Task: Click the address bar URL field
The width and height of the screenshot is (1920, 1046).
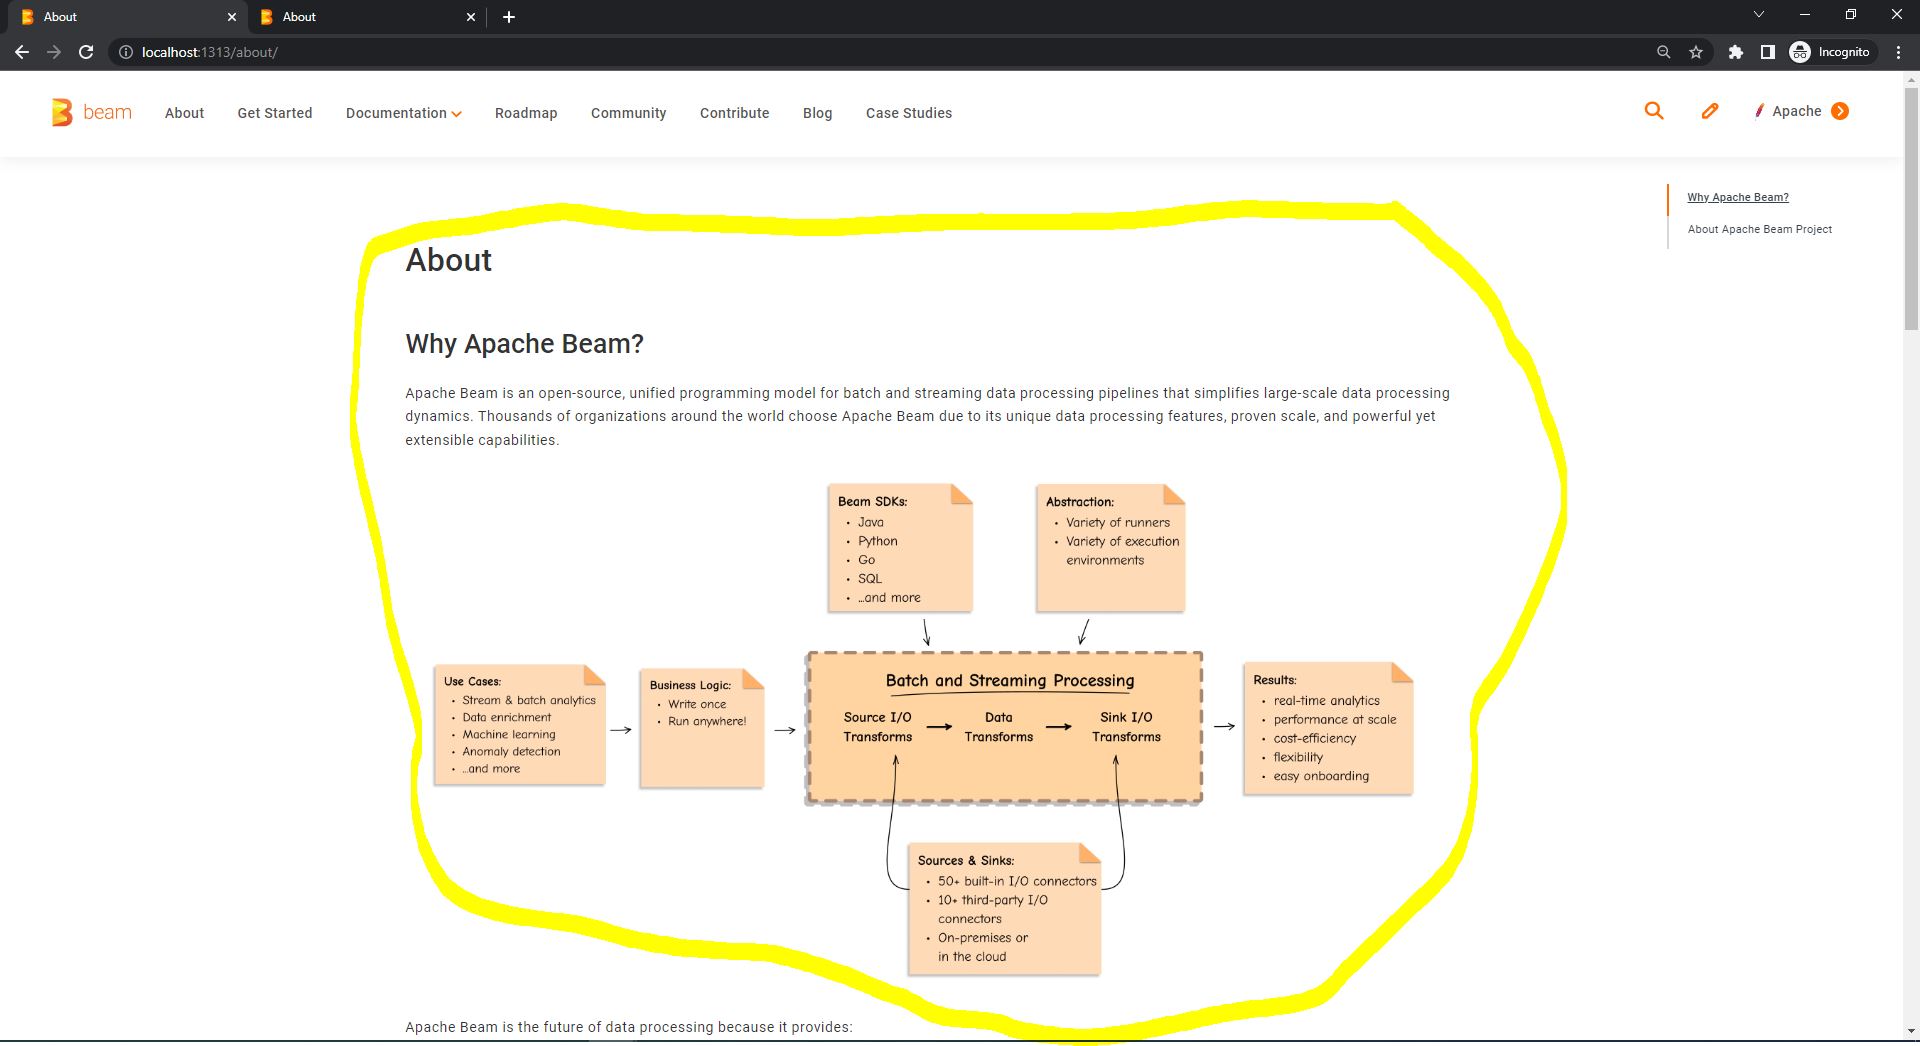Action: click(880, 52)
